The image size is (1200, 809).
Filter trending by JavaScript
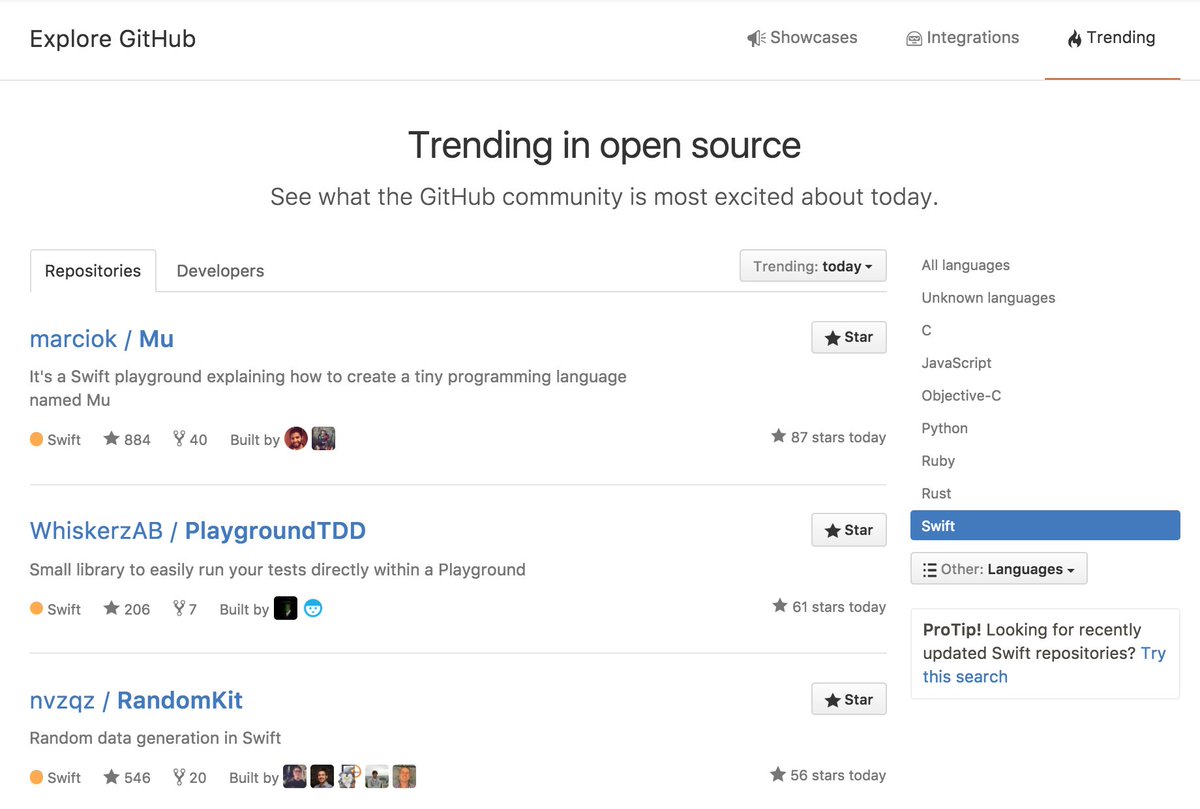click(957, 364)
